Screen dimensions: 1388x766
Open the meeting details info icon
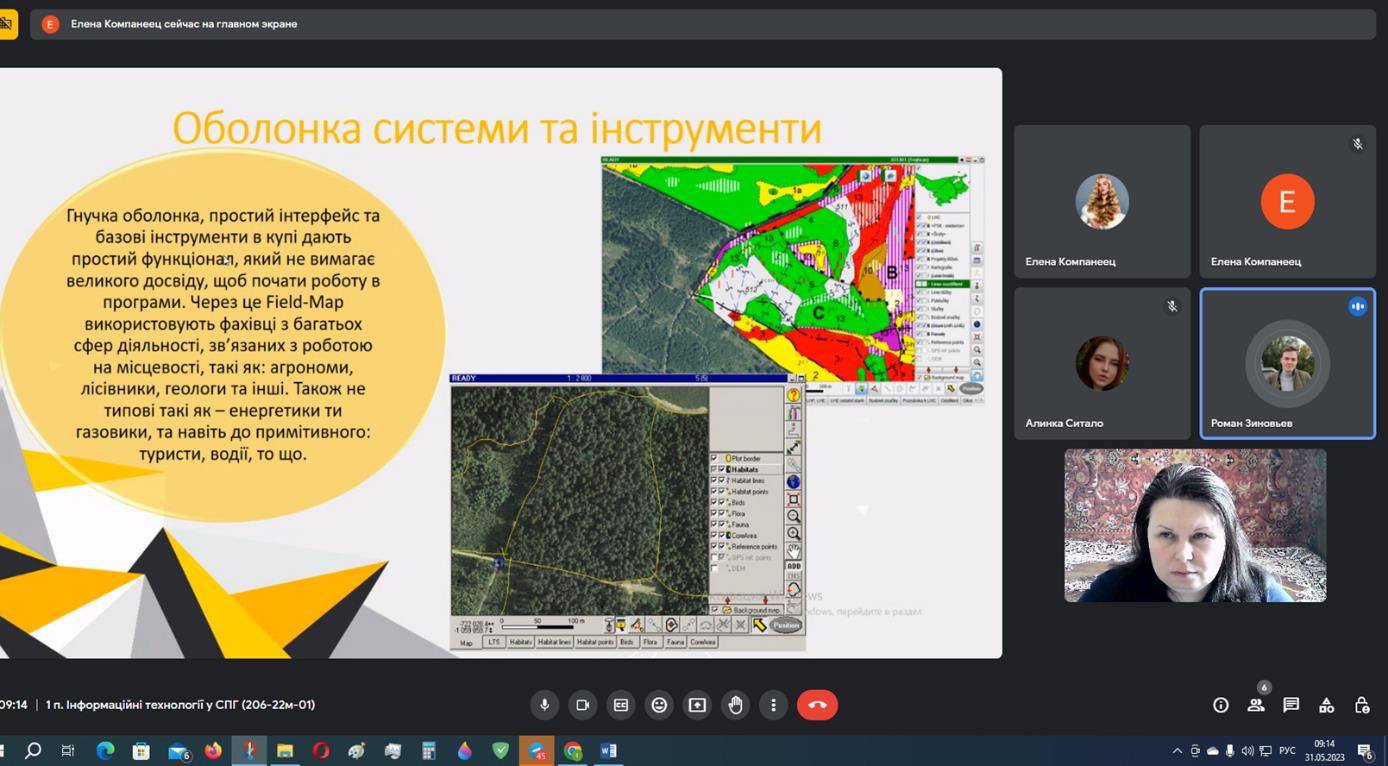coord(1220,705)
